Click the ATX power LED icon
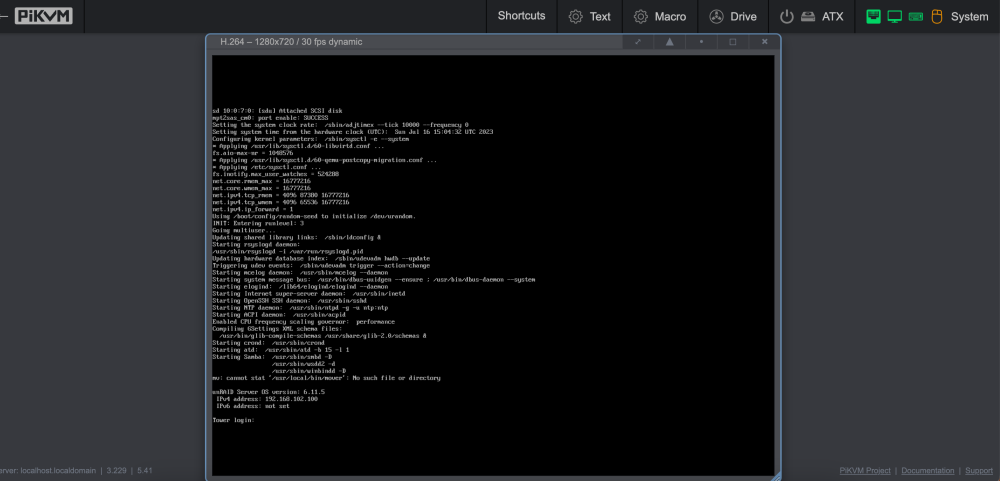This screenshot has width=1000, height=481. point(787,17)
